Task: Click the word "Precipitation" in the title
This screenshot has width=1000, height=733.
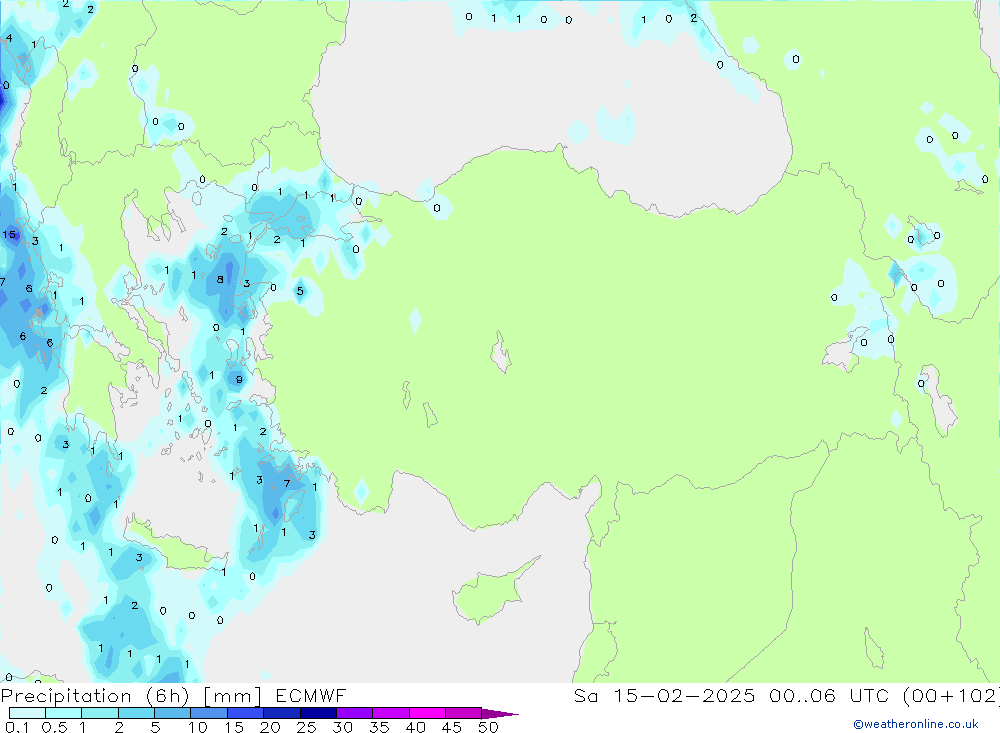Action: (66, 696)
